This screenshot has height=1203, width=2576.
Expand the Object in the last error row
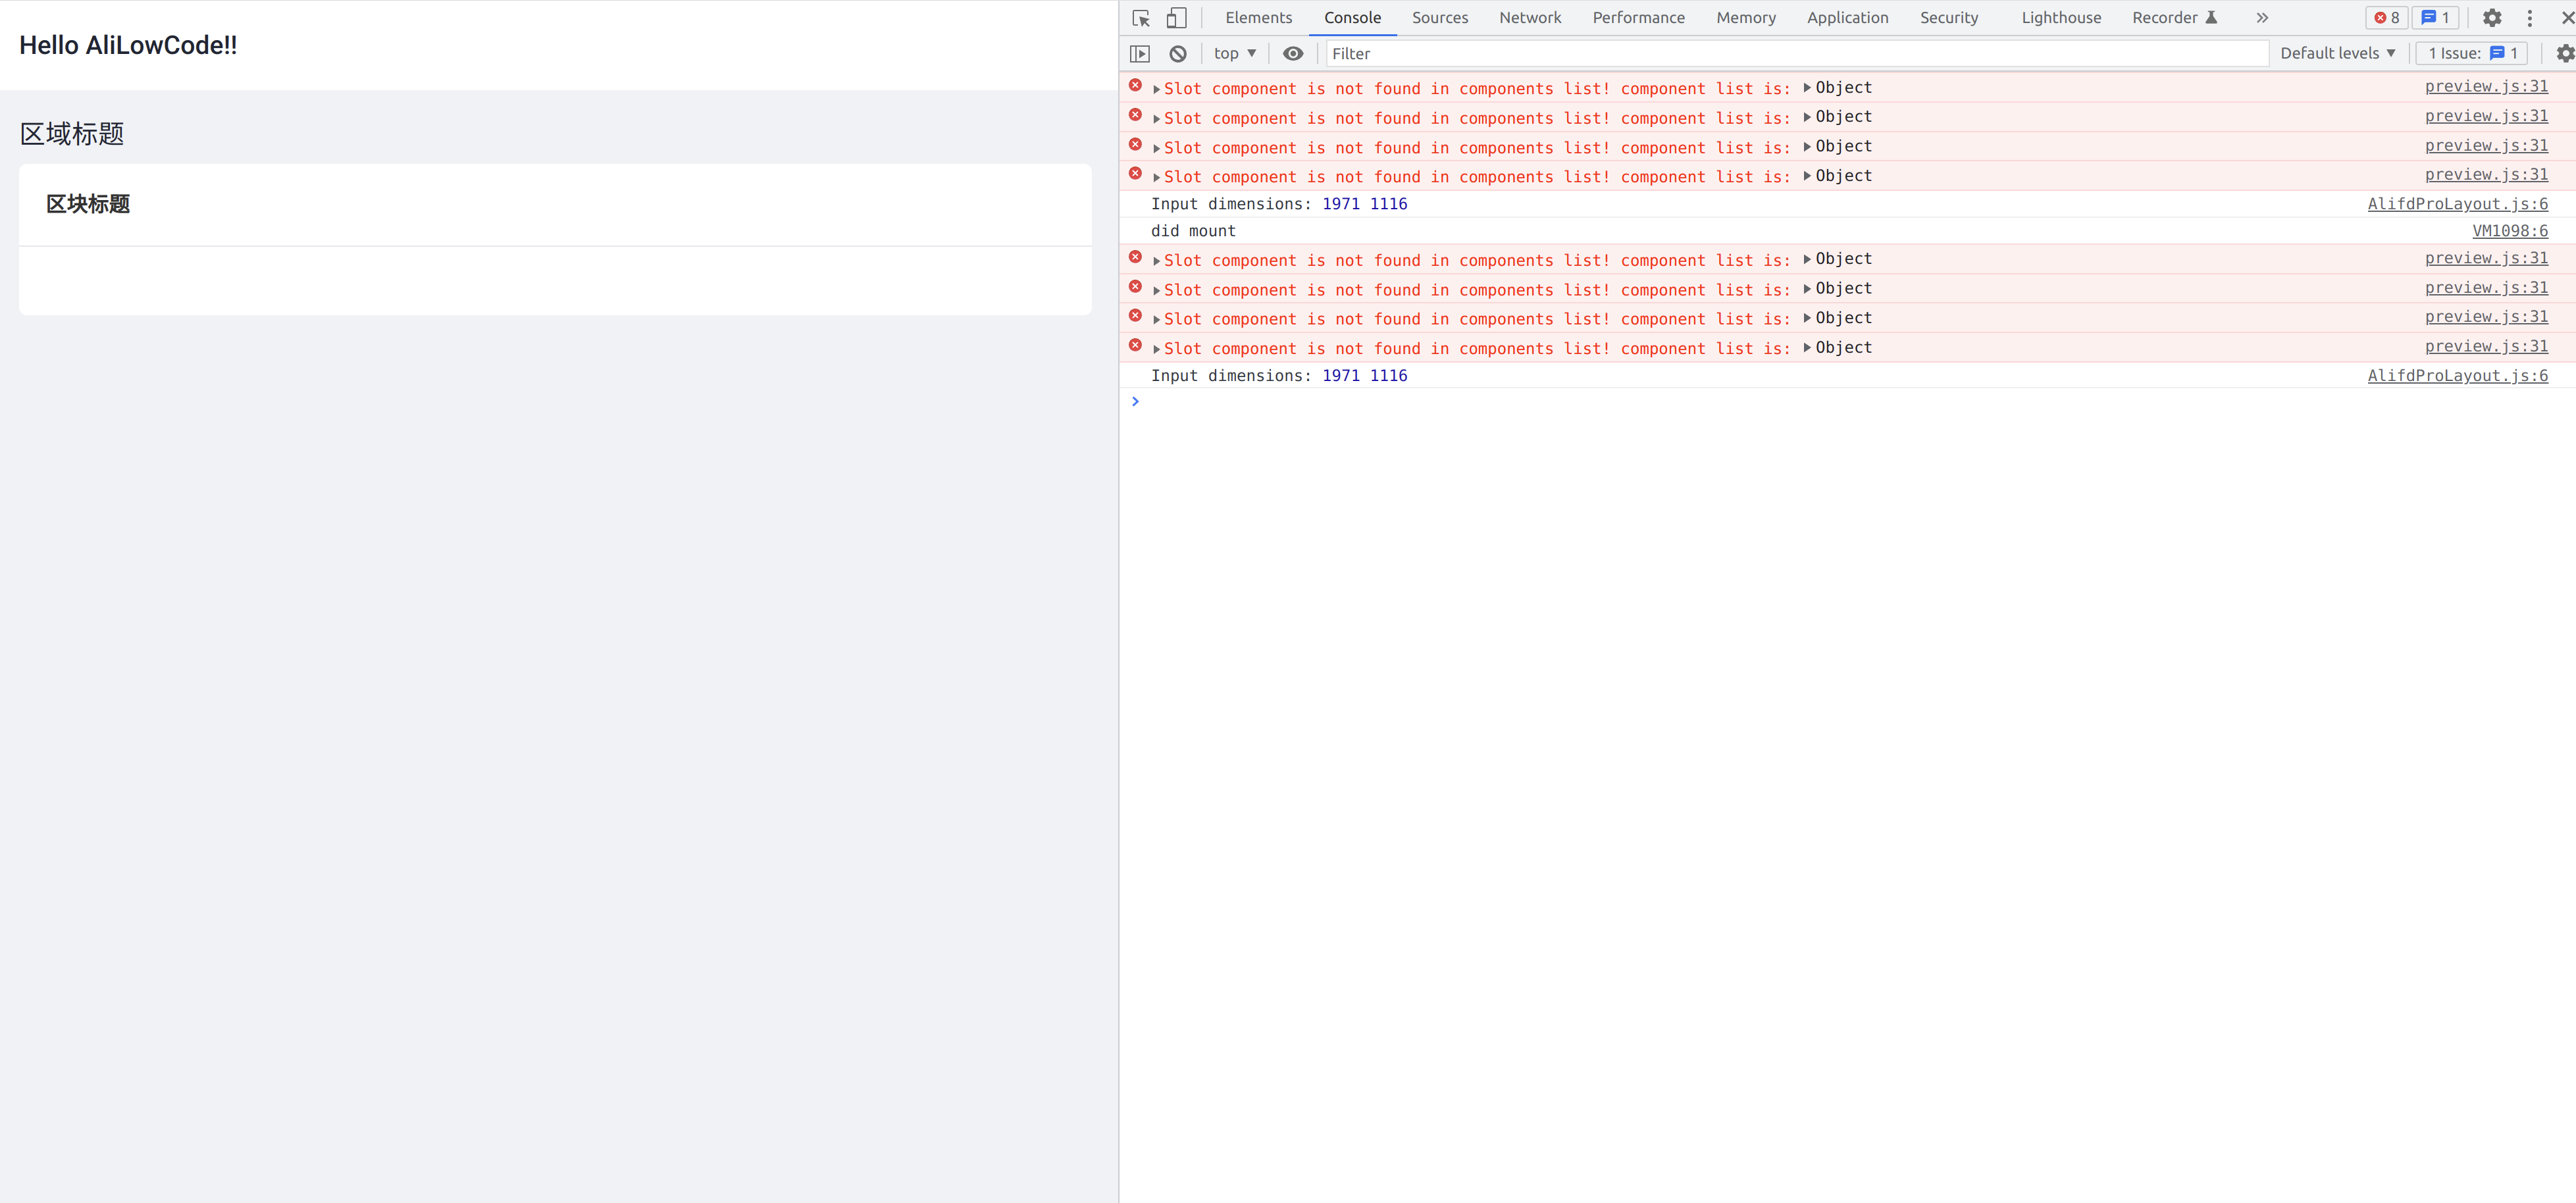coord(1807,348)
